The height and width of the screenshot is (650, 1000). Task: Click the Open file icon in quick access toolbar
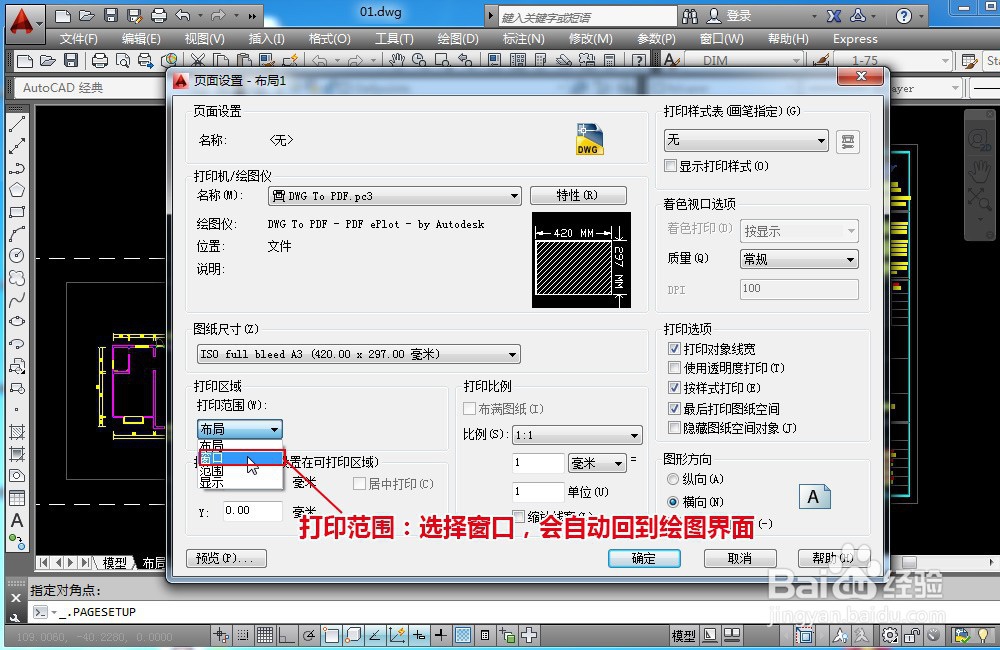coord(87,15)
